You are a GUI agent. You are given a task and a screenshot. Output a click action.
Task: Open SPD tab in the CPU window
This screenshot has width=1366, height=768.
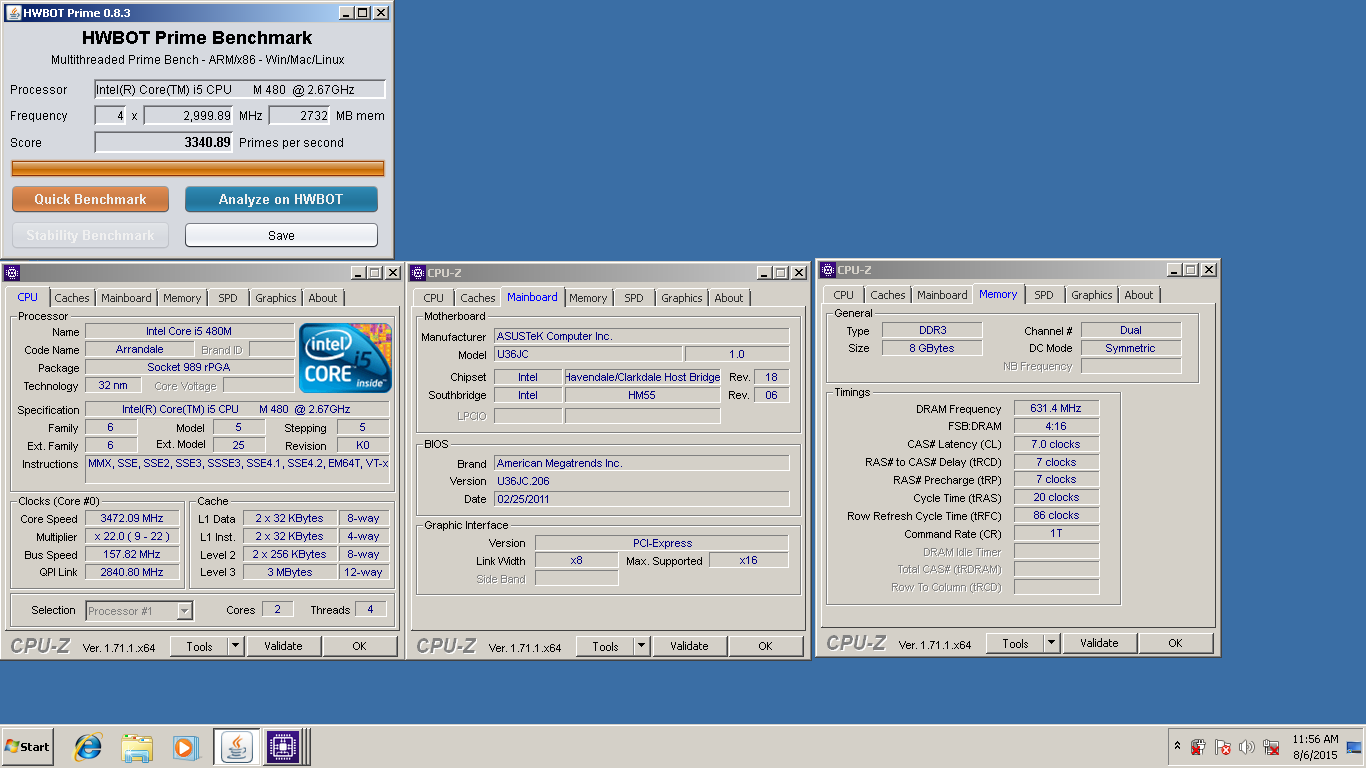coord(228,298)
